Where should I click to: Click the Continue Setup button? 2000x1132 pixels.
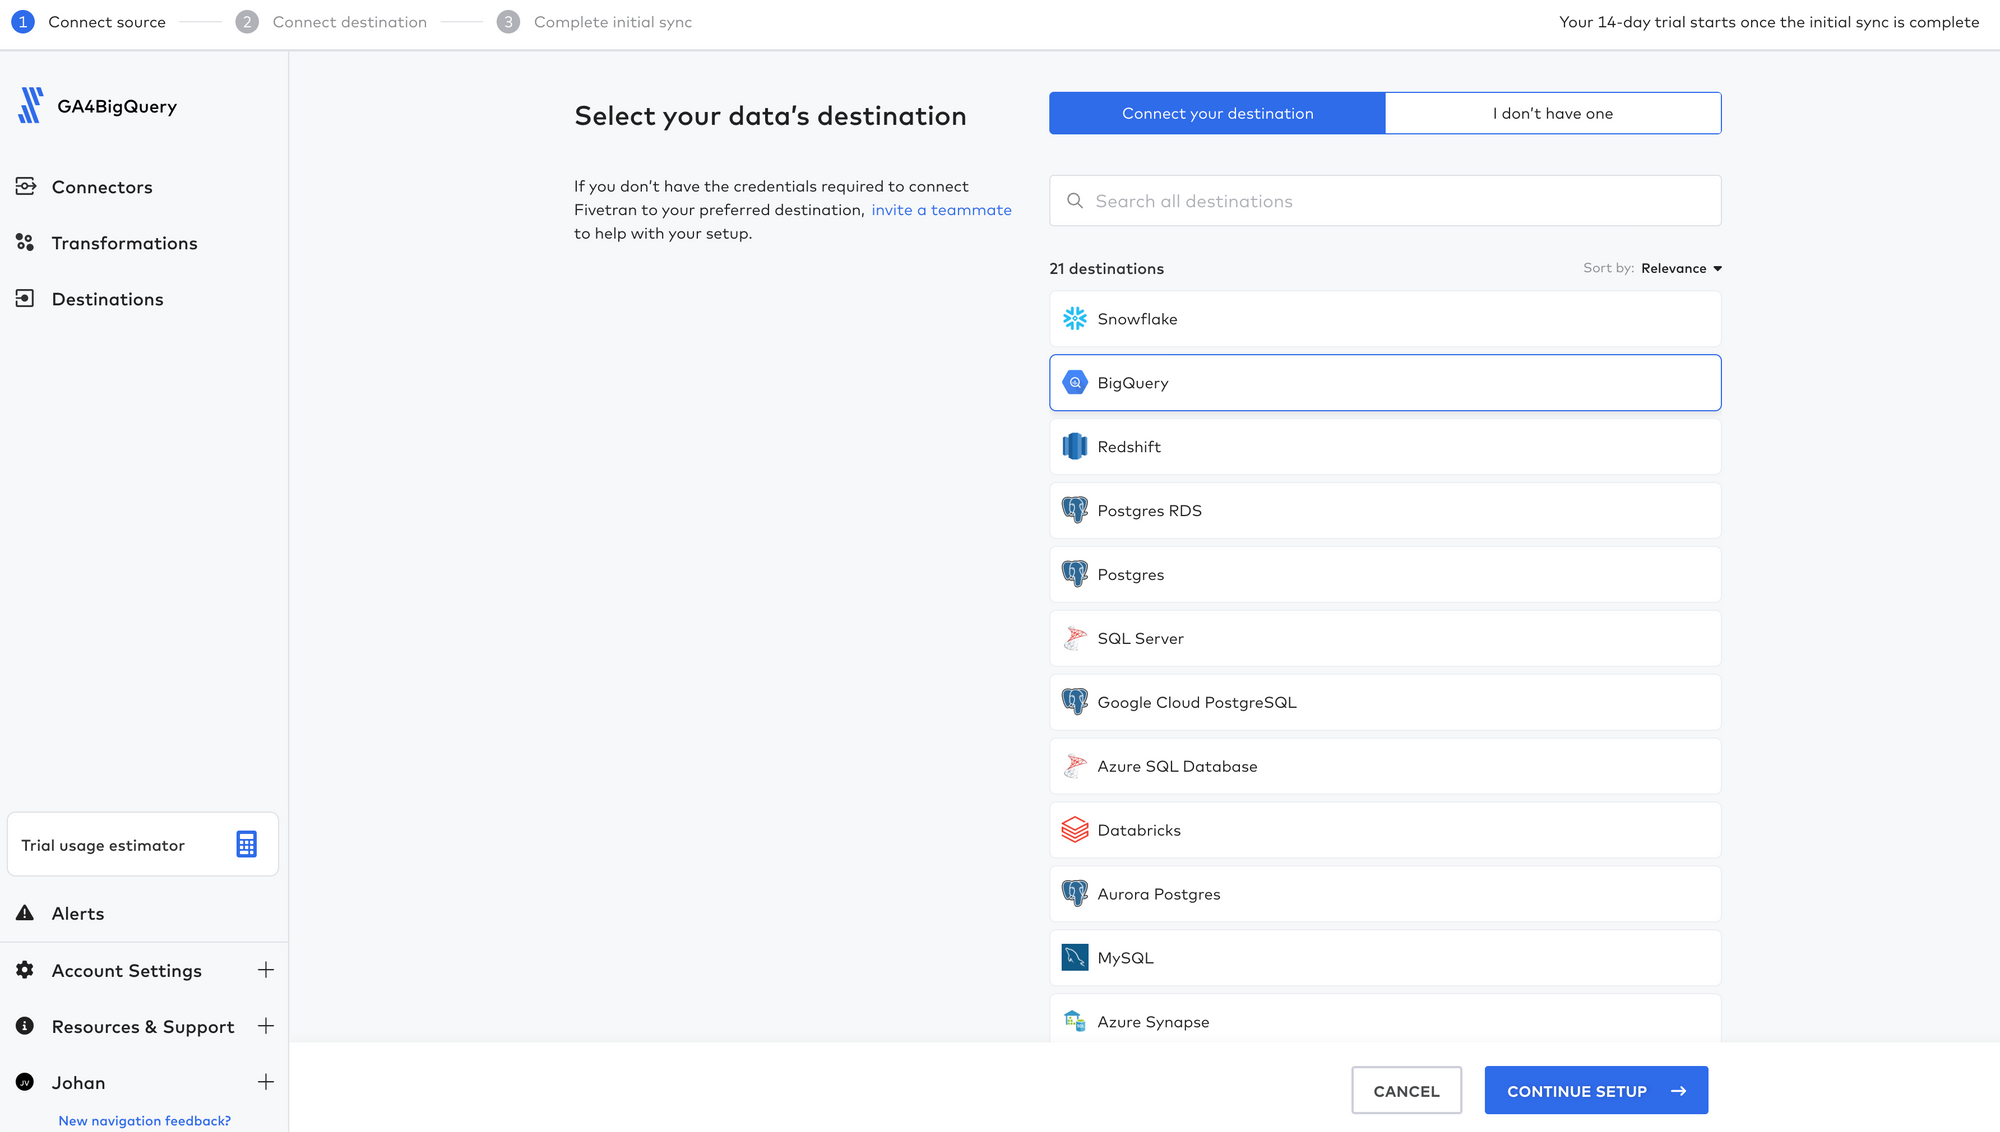pos(1596,1090)
